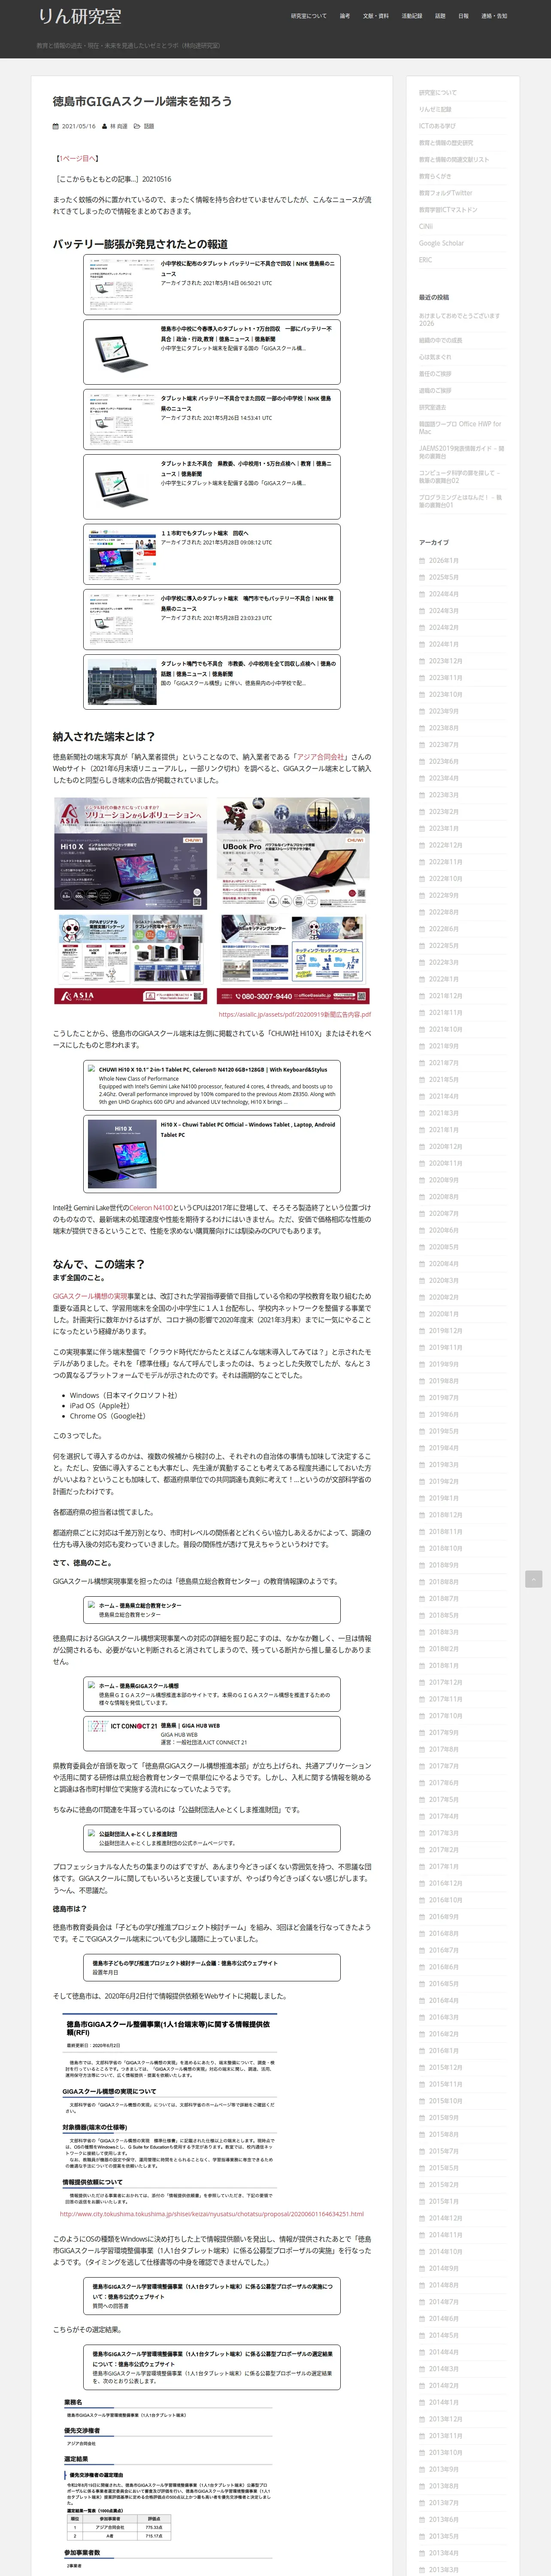Open recent post あけましておめでとうございます2026
The height and width of the screenshot is (2576, 551).
coord(459,319)
